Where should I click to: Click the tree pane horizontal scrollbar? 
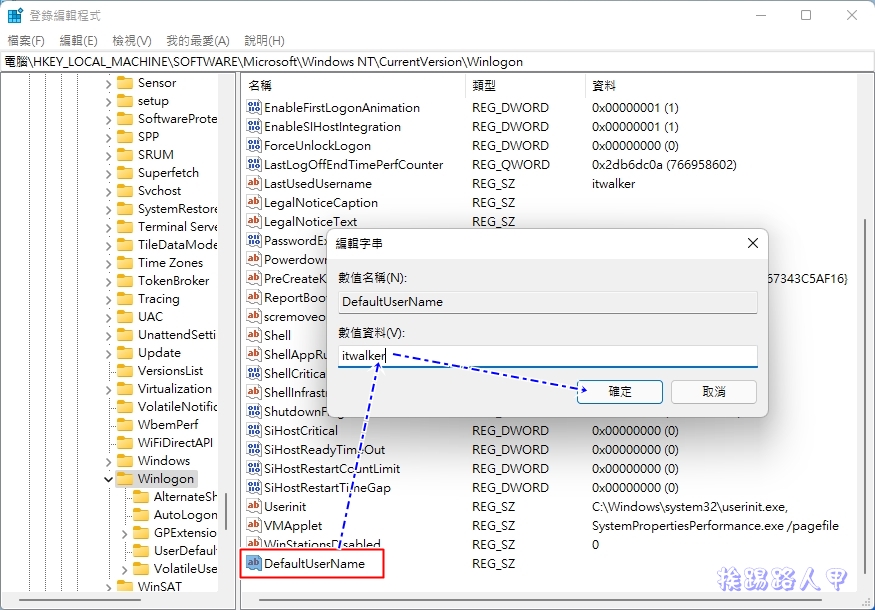[x=80, y=601]
